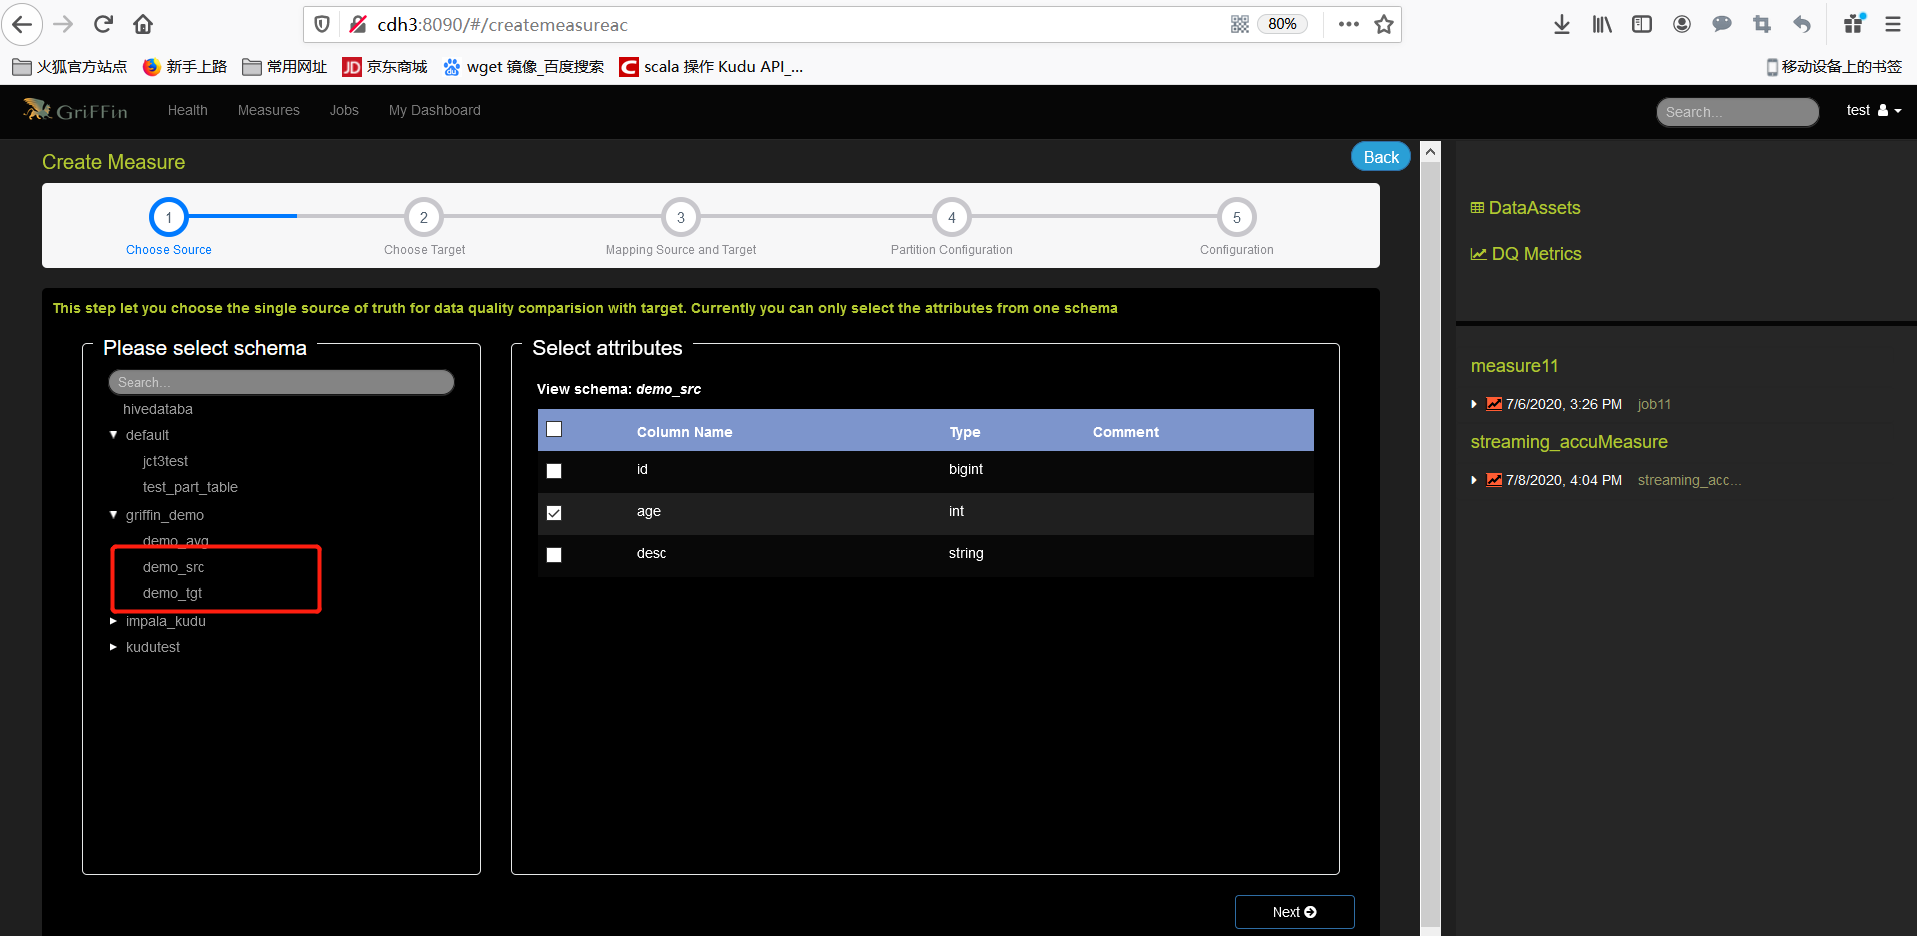Click the Back button

[1380, 157]
